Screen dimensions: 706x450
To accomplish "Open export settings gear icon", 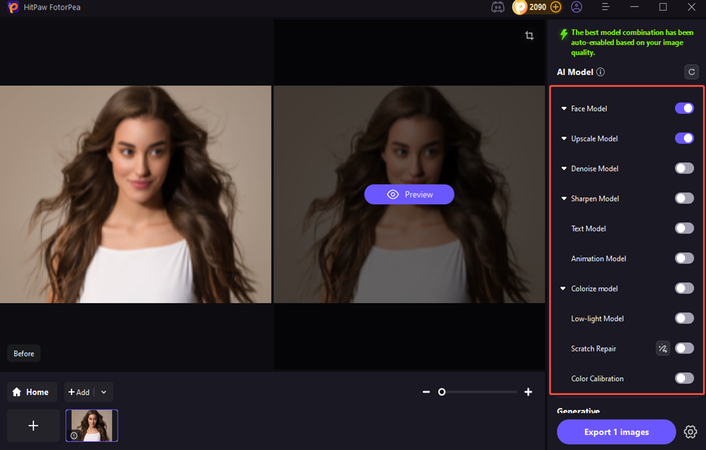I will (690, 432).
